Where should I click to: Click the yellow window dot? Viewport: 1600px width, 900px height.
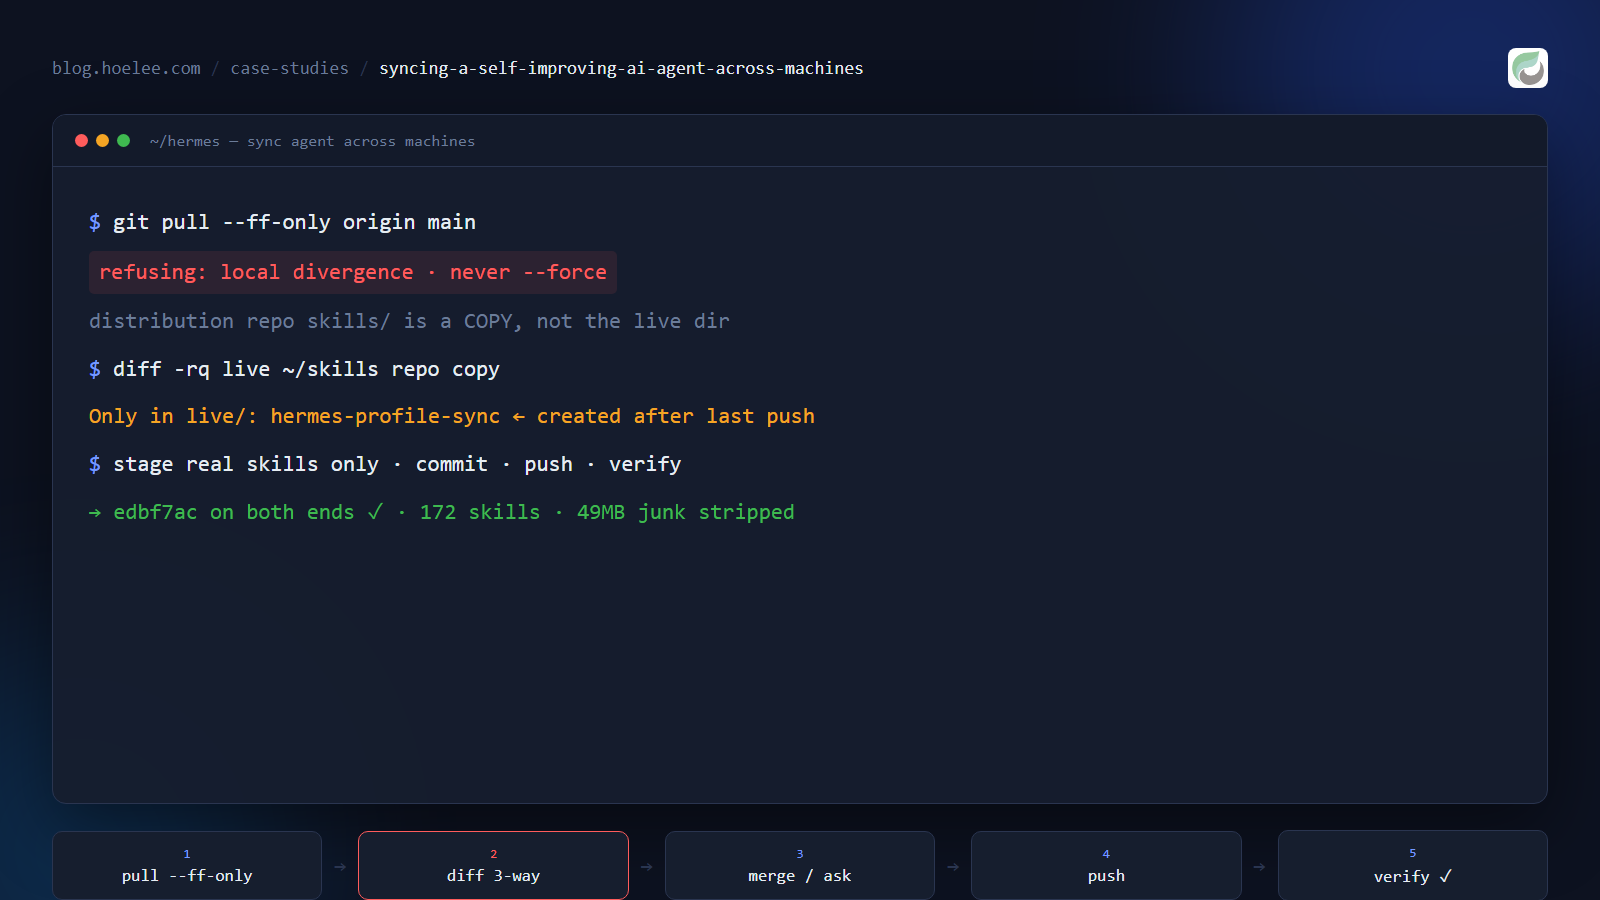pos(102,141)
